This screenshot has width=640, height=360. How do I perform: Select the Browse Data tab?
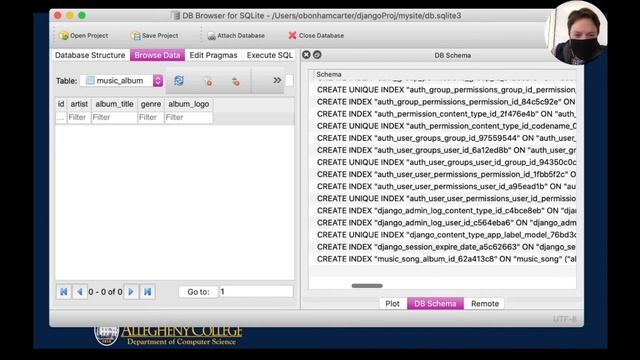157,55
